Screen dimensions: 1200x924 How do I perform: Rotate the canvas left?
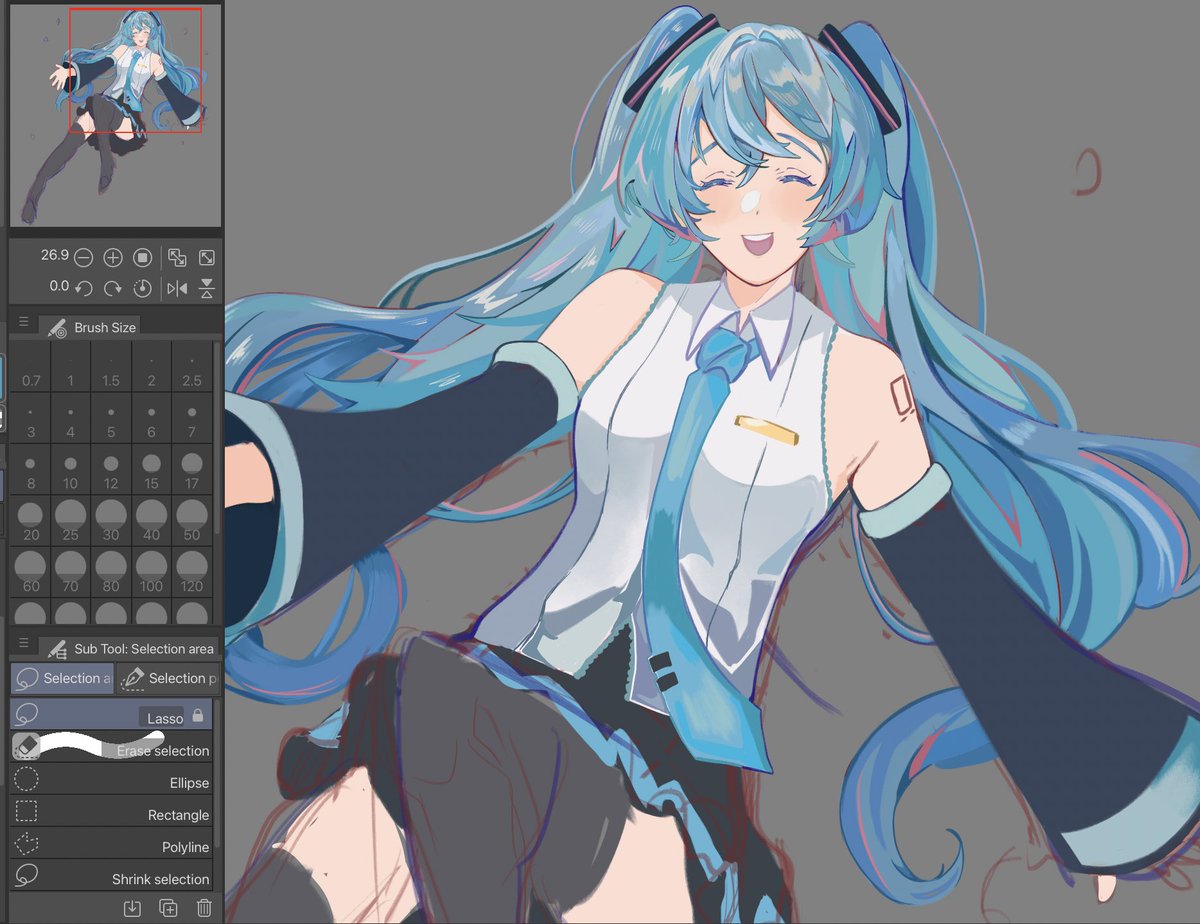tap(84, 288)
